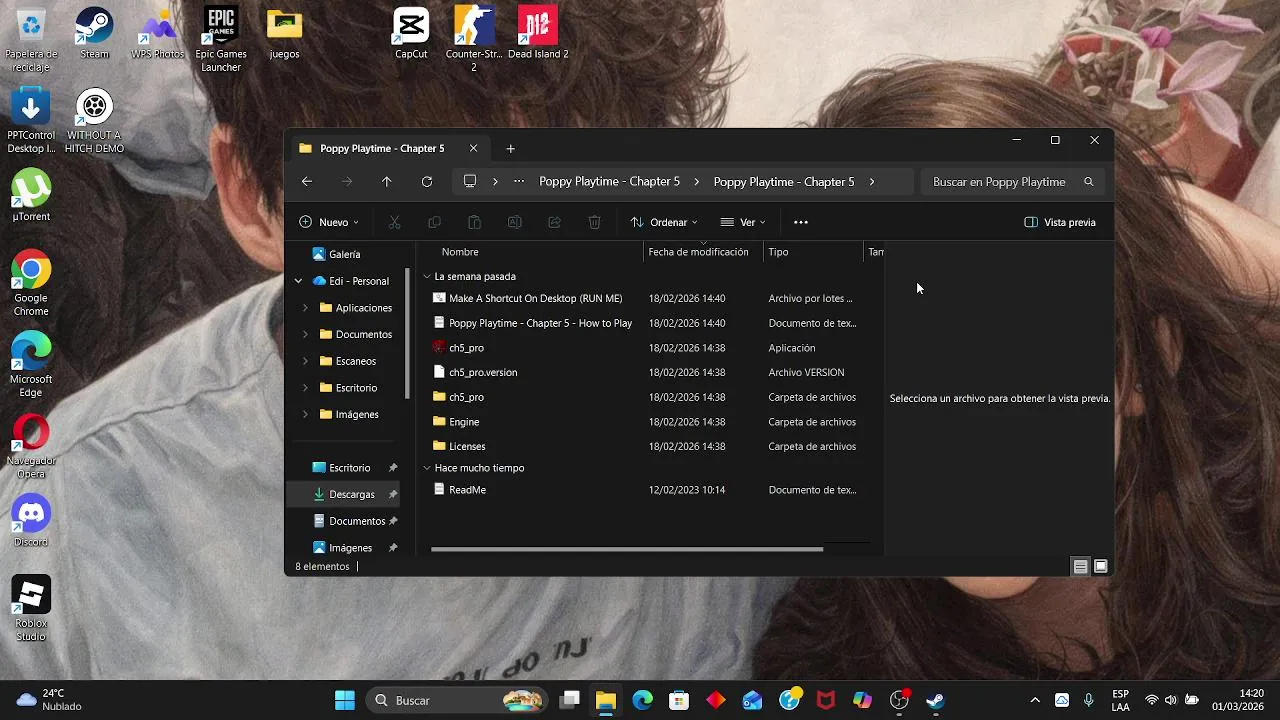
Task: Open CapCut desktop shortcut
Action: (x=411, y=33)
